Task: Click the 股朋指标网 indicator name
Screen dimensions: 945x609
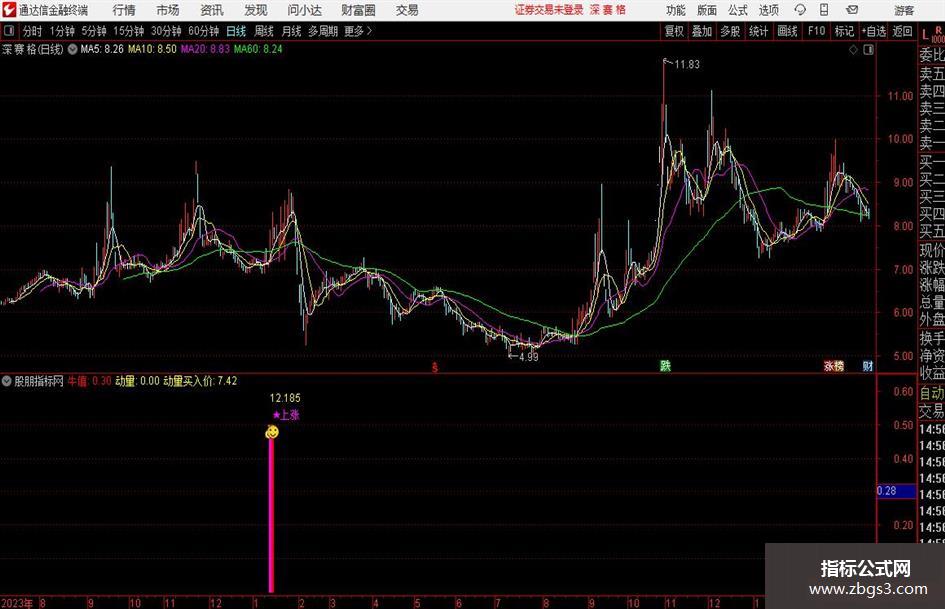Action: pos(39,381)
